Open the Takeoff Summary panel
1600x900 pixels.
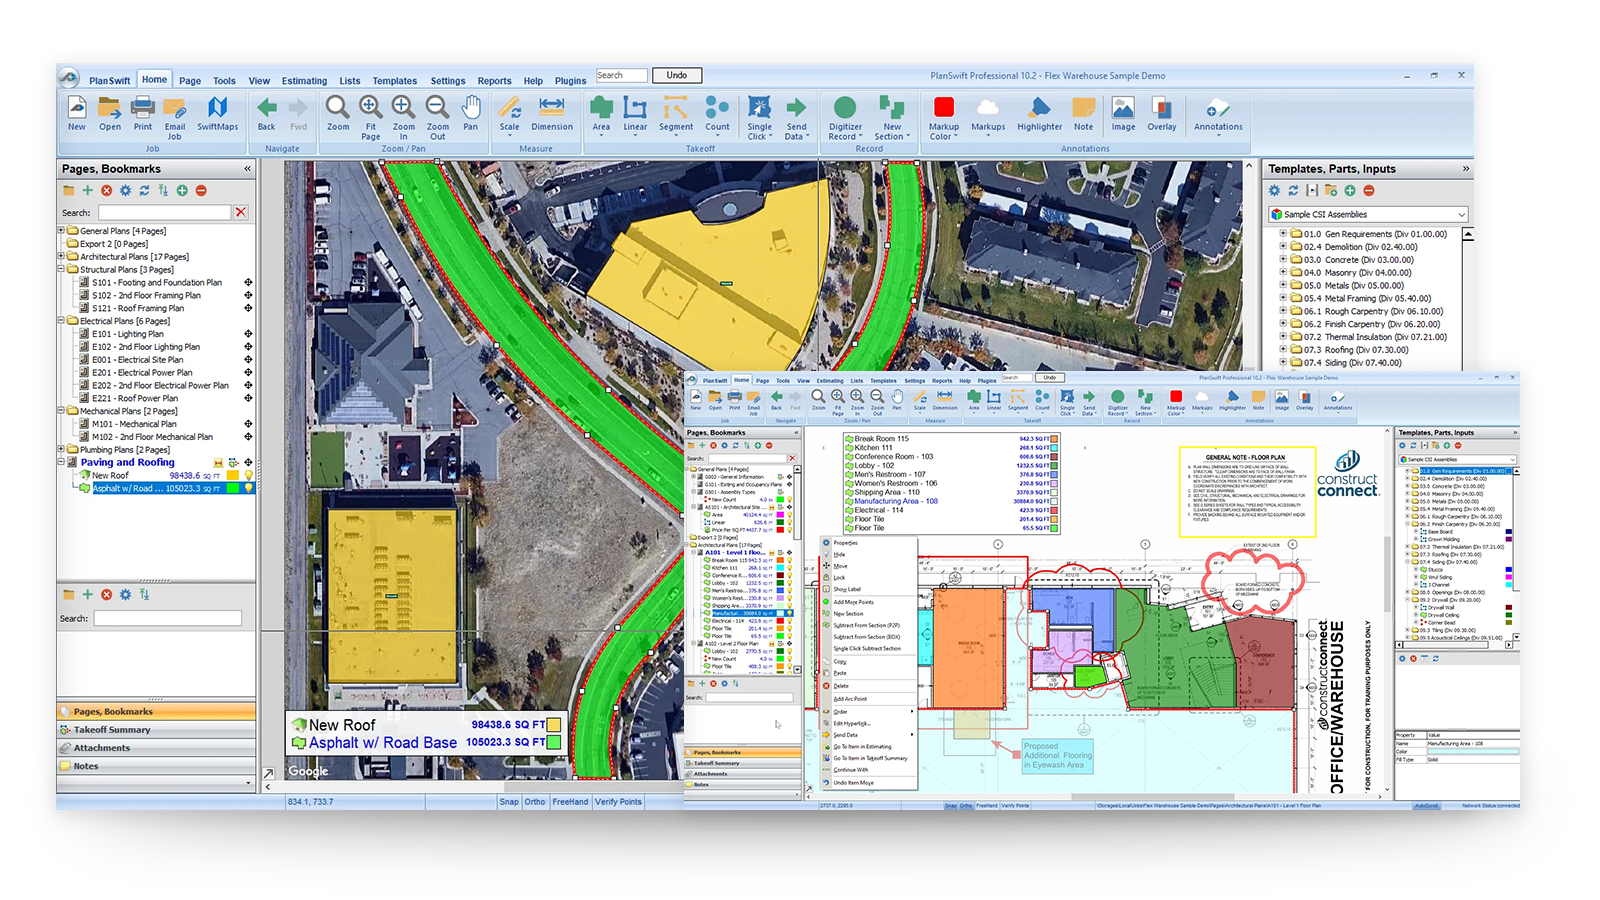112,730
